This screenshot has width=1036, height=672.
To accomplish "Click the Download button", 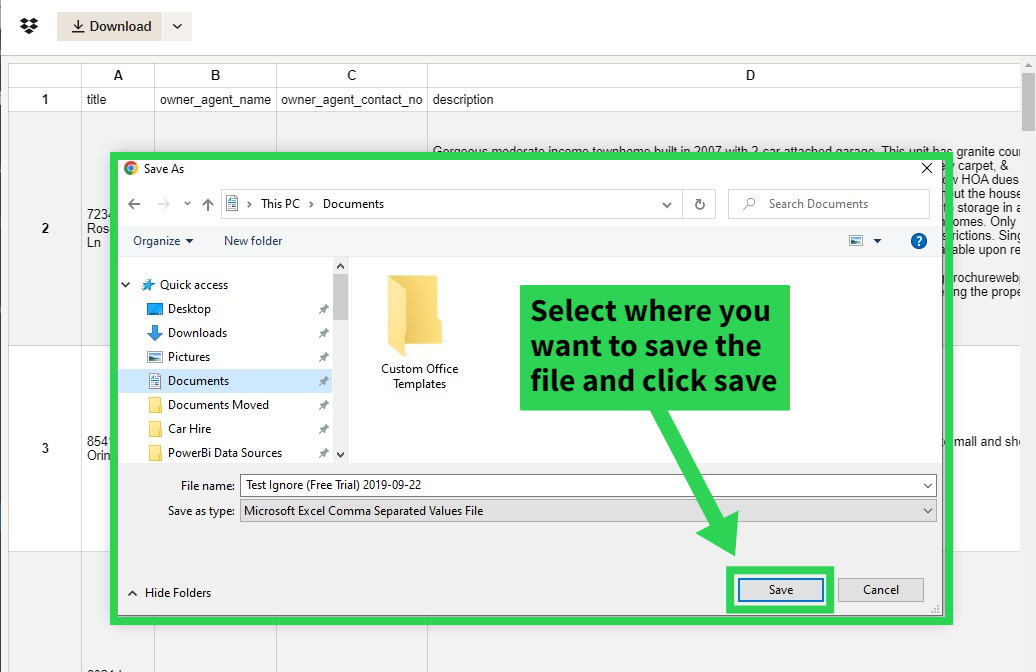I will tap(109, 26).
